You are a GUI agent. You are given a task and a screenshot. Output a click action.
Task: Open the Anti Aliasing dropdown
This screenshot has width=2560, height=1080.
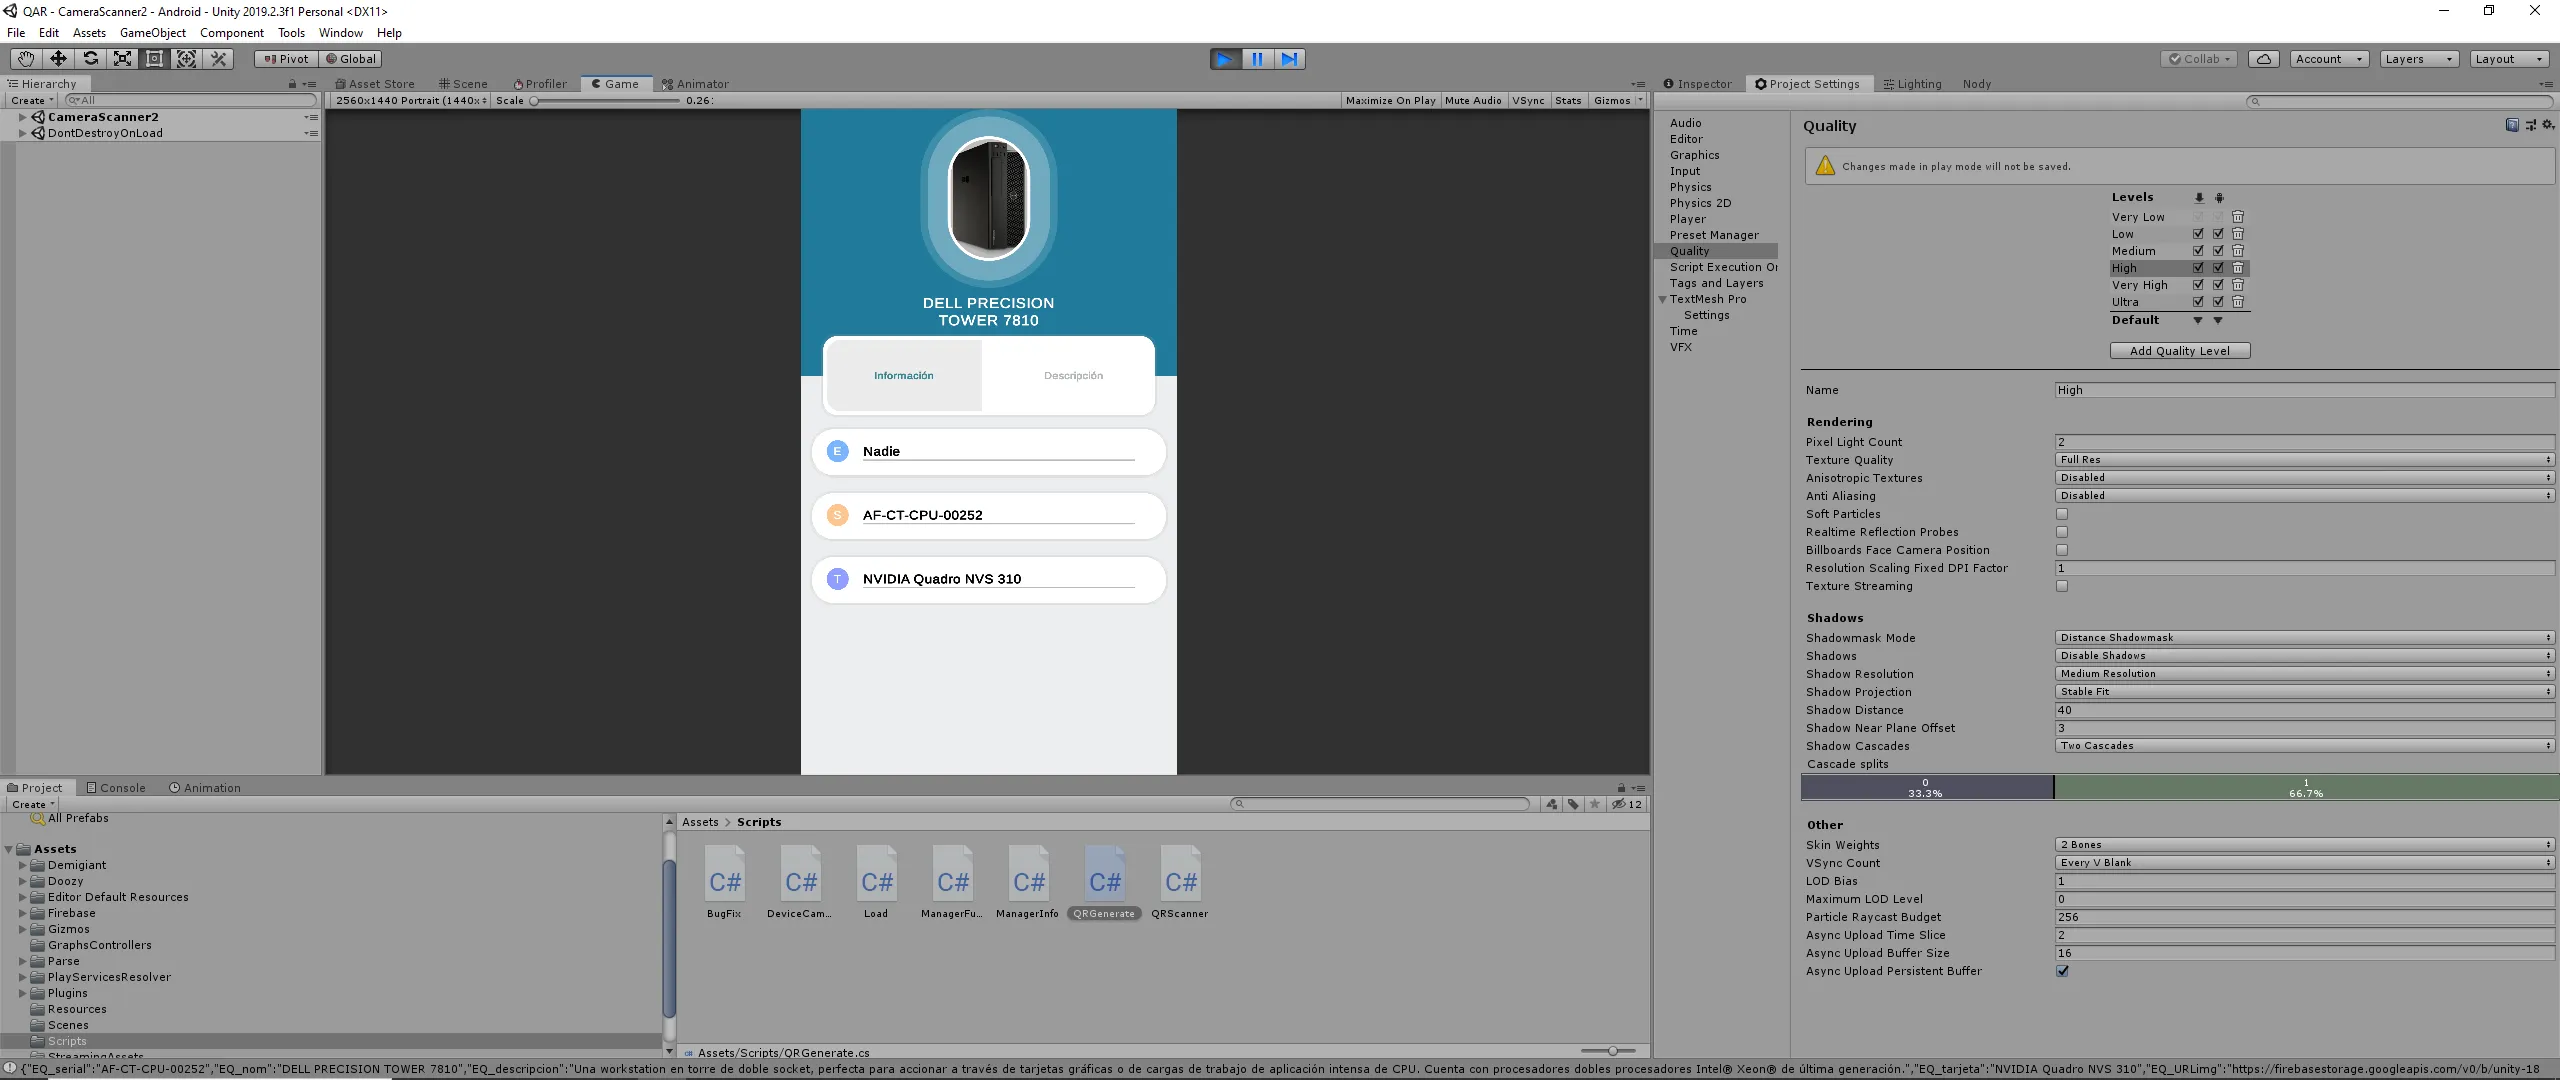point(2305,496)
